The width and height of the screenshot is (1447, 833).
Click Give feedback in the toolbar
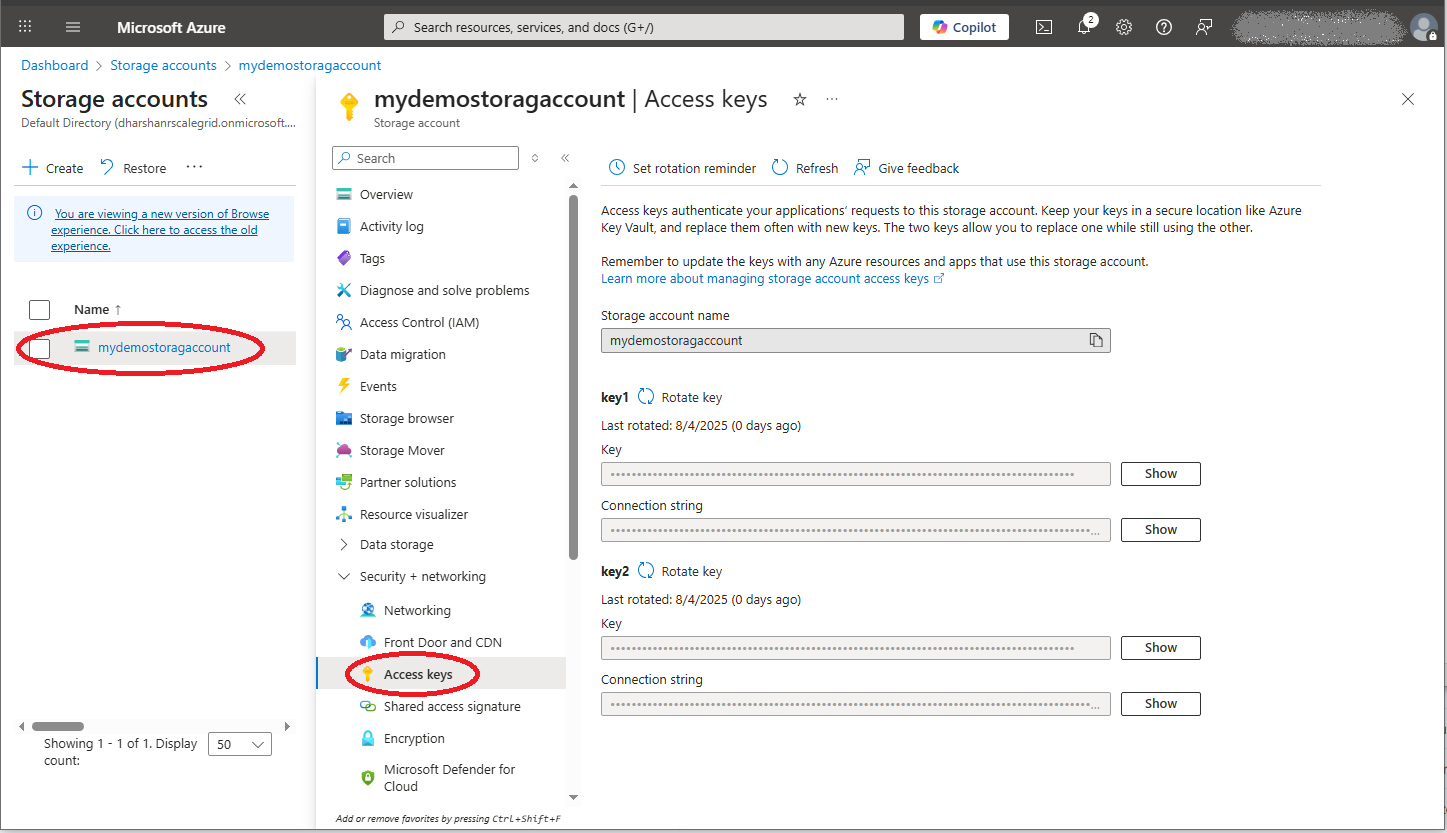coord(906,168)
